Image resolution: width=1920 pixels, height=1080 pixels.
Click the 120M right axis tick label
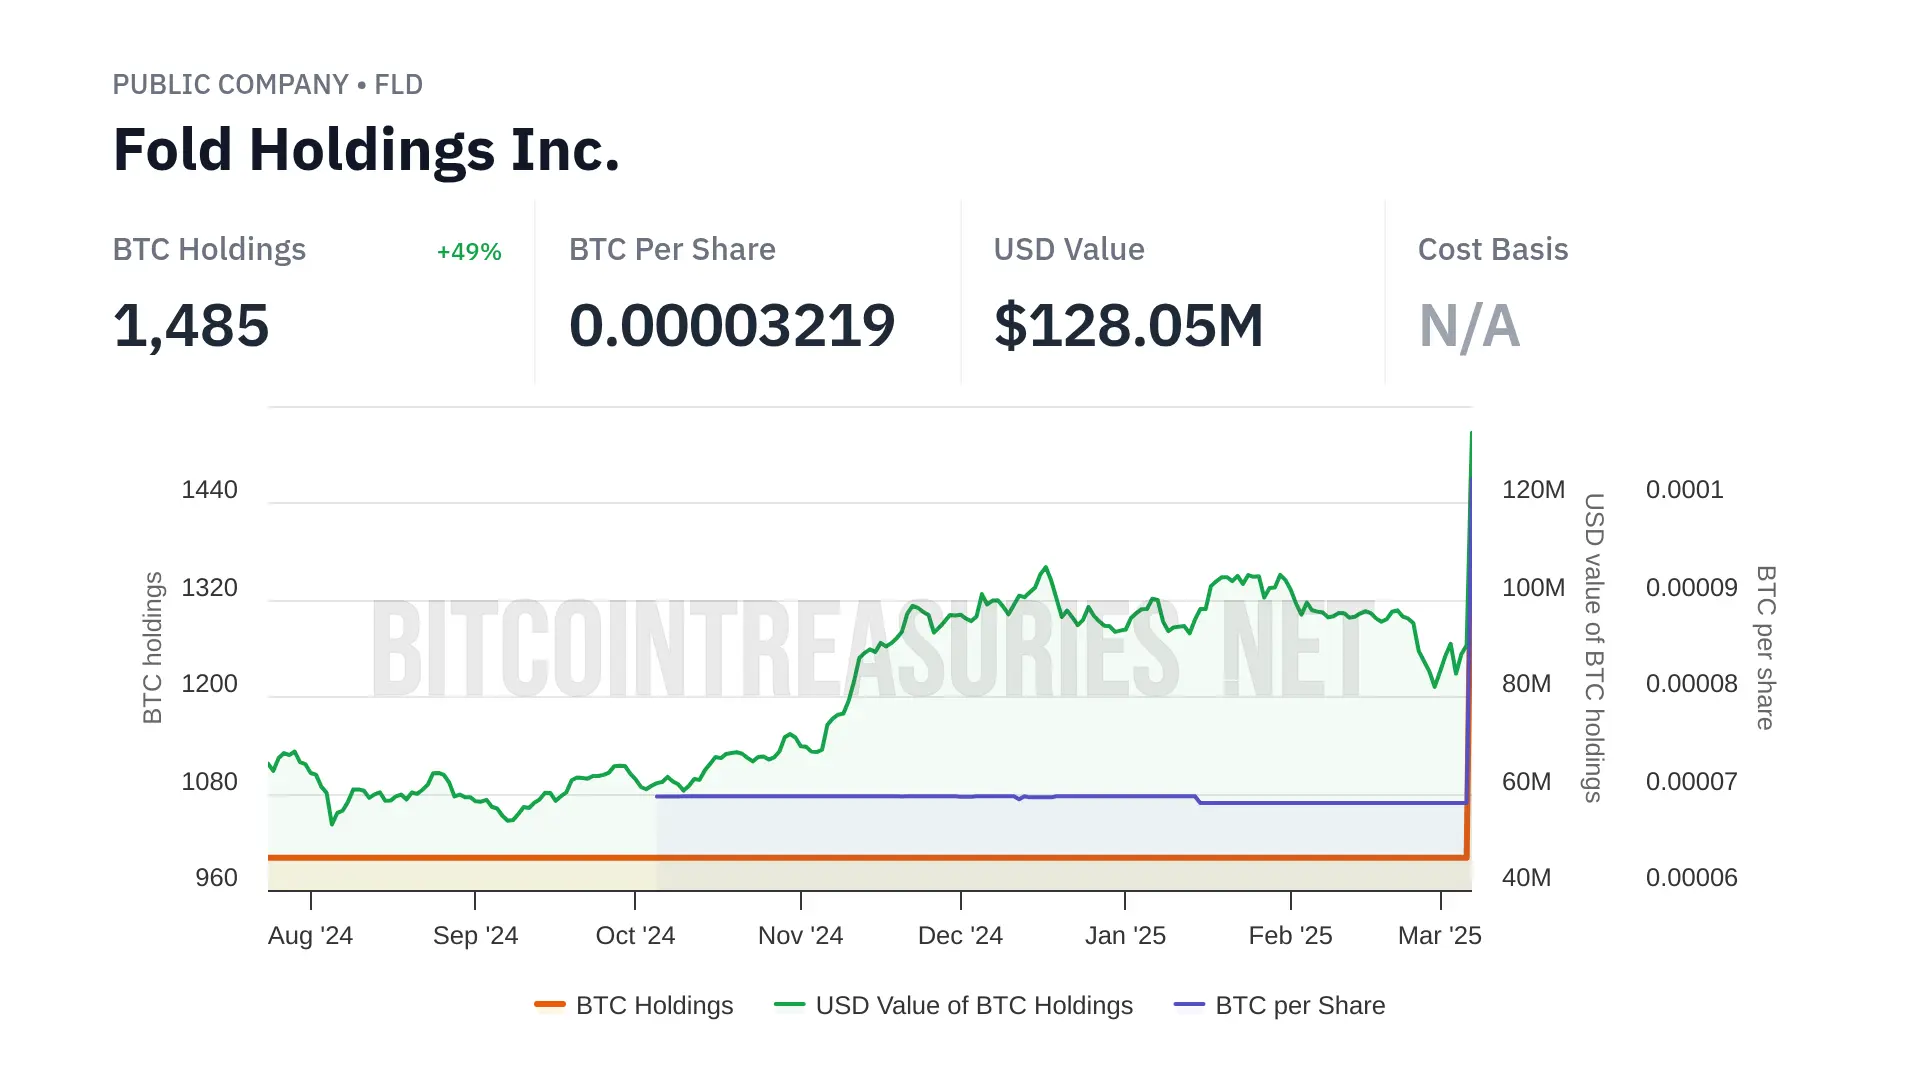pos(1533,490)
